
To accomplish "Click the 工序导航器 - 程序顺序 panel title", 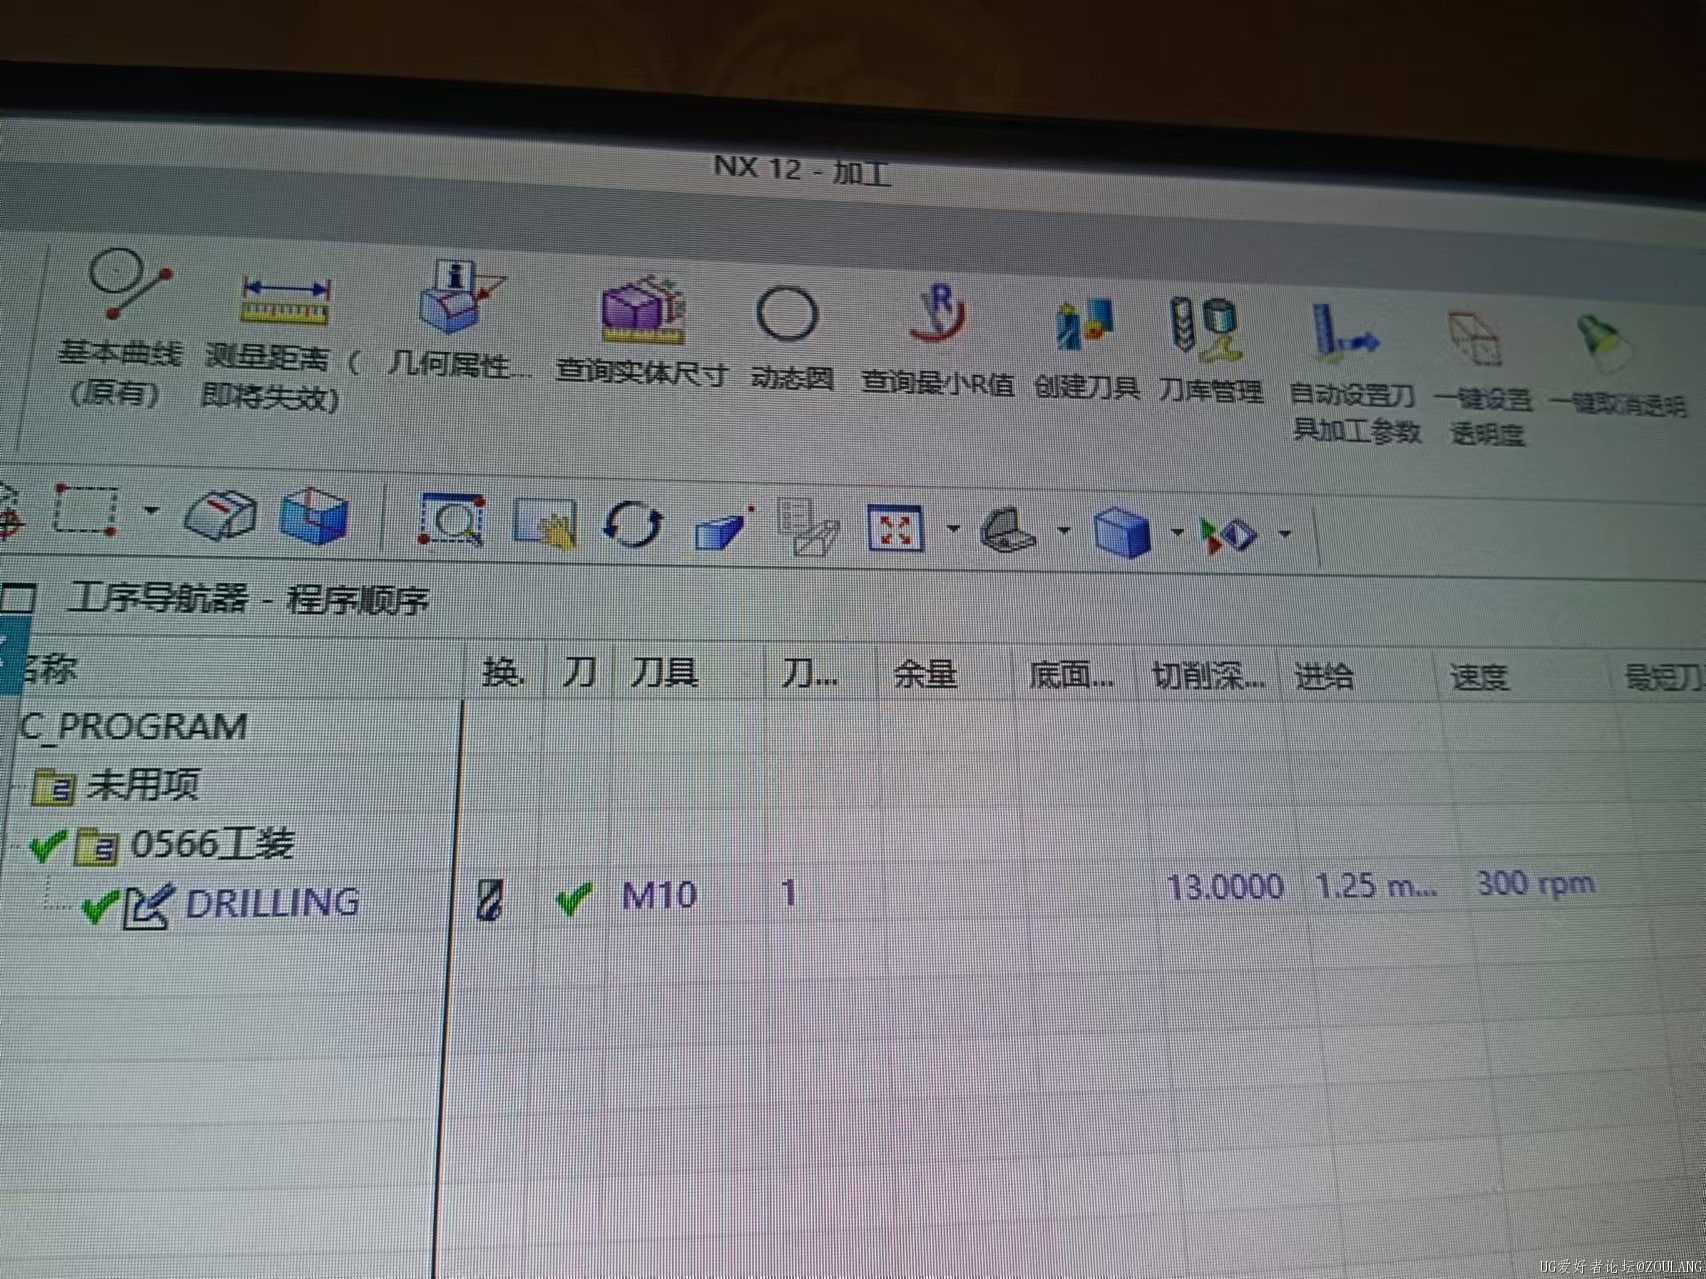I will tap(249, 598).
